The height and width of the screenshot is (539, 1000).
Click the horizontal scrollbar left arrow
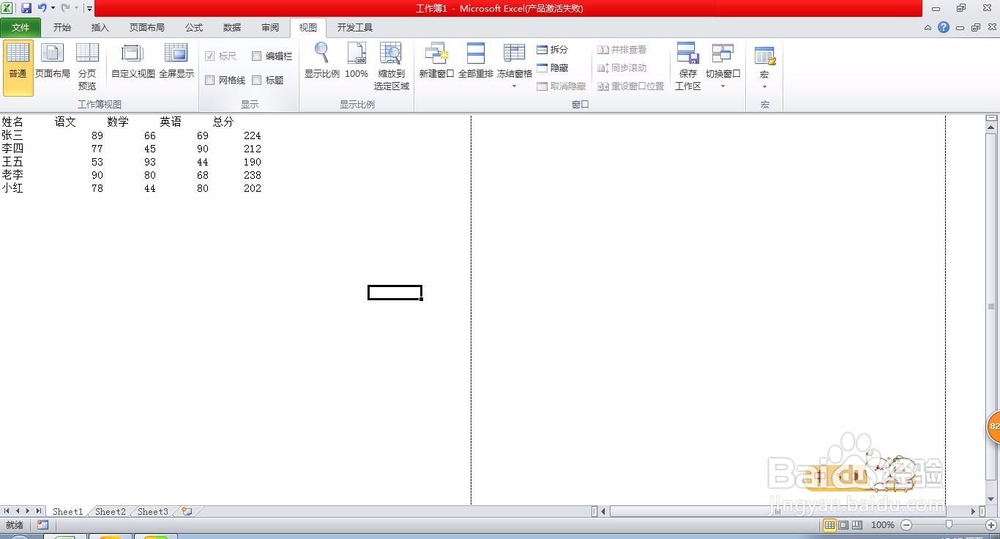tap(603, 512)
